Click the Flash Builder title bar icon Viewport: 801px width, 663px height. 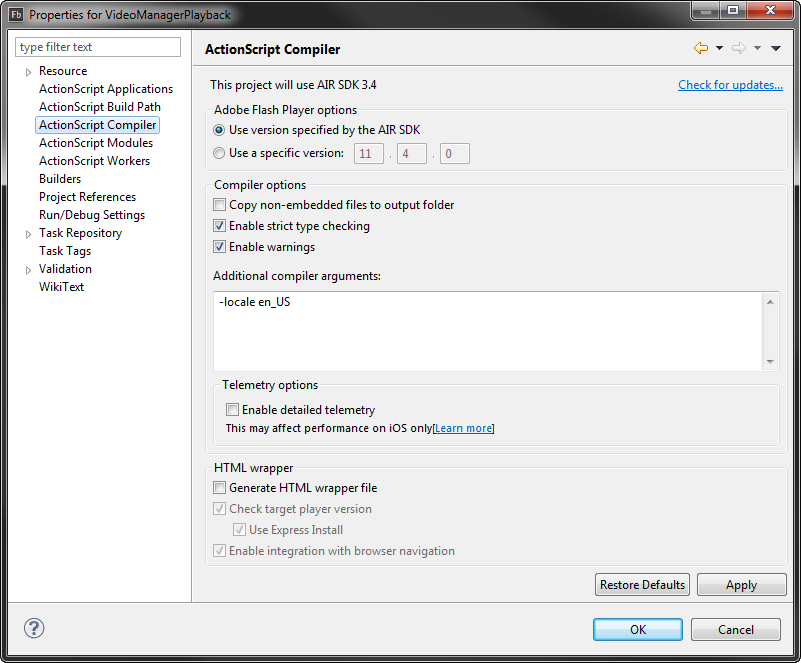pos(16,14)
